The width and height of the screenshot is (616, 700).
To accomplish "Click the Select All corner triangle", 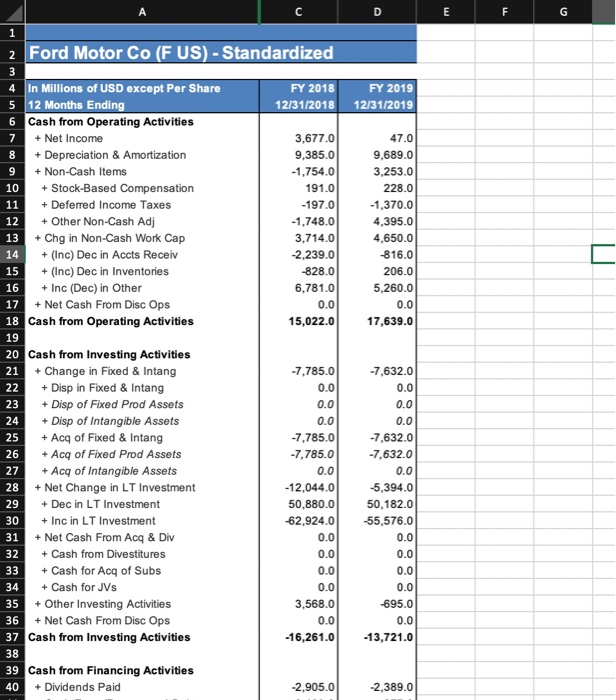I will tap(12, 12).
